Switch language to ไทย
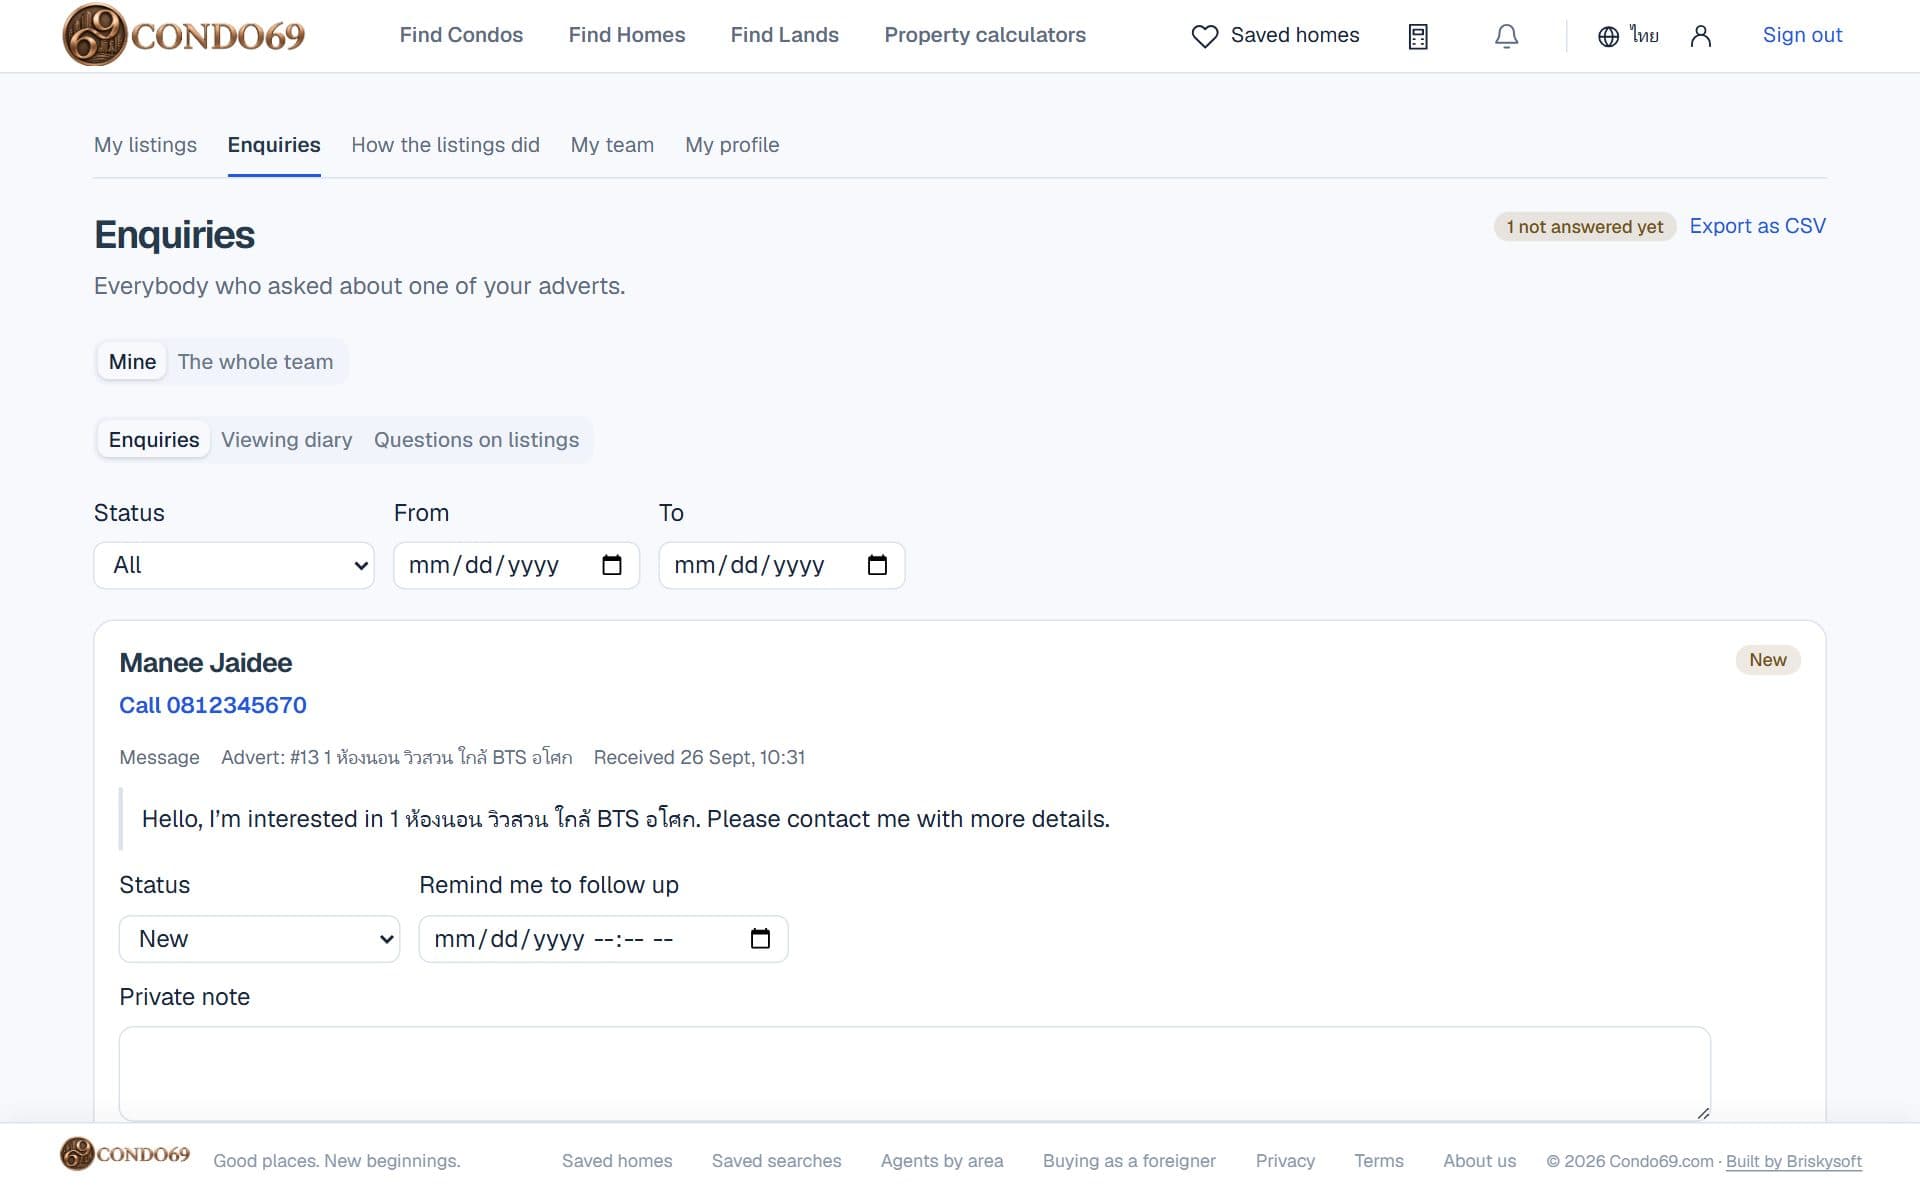This screenshot has width=1920, height=1200. pyautogui.click(x=1644, y=36)
